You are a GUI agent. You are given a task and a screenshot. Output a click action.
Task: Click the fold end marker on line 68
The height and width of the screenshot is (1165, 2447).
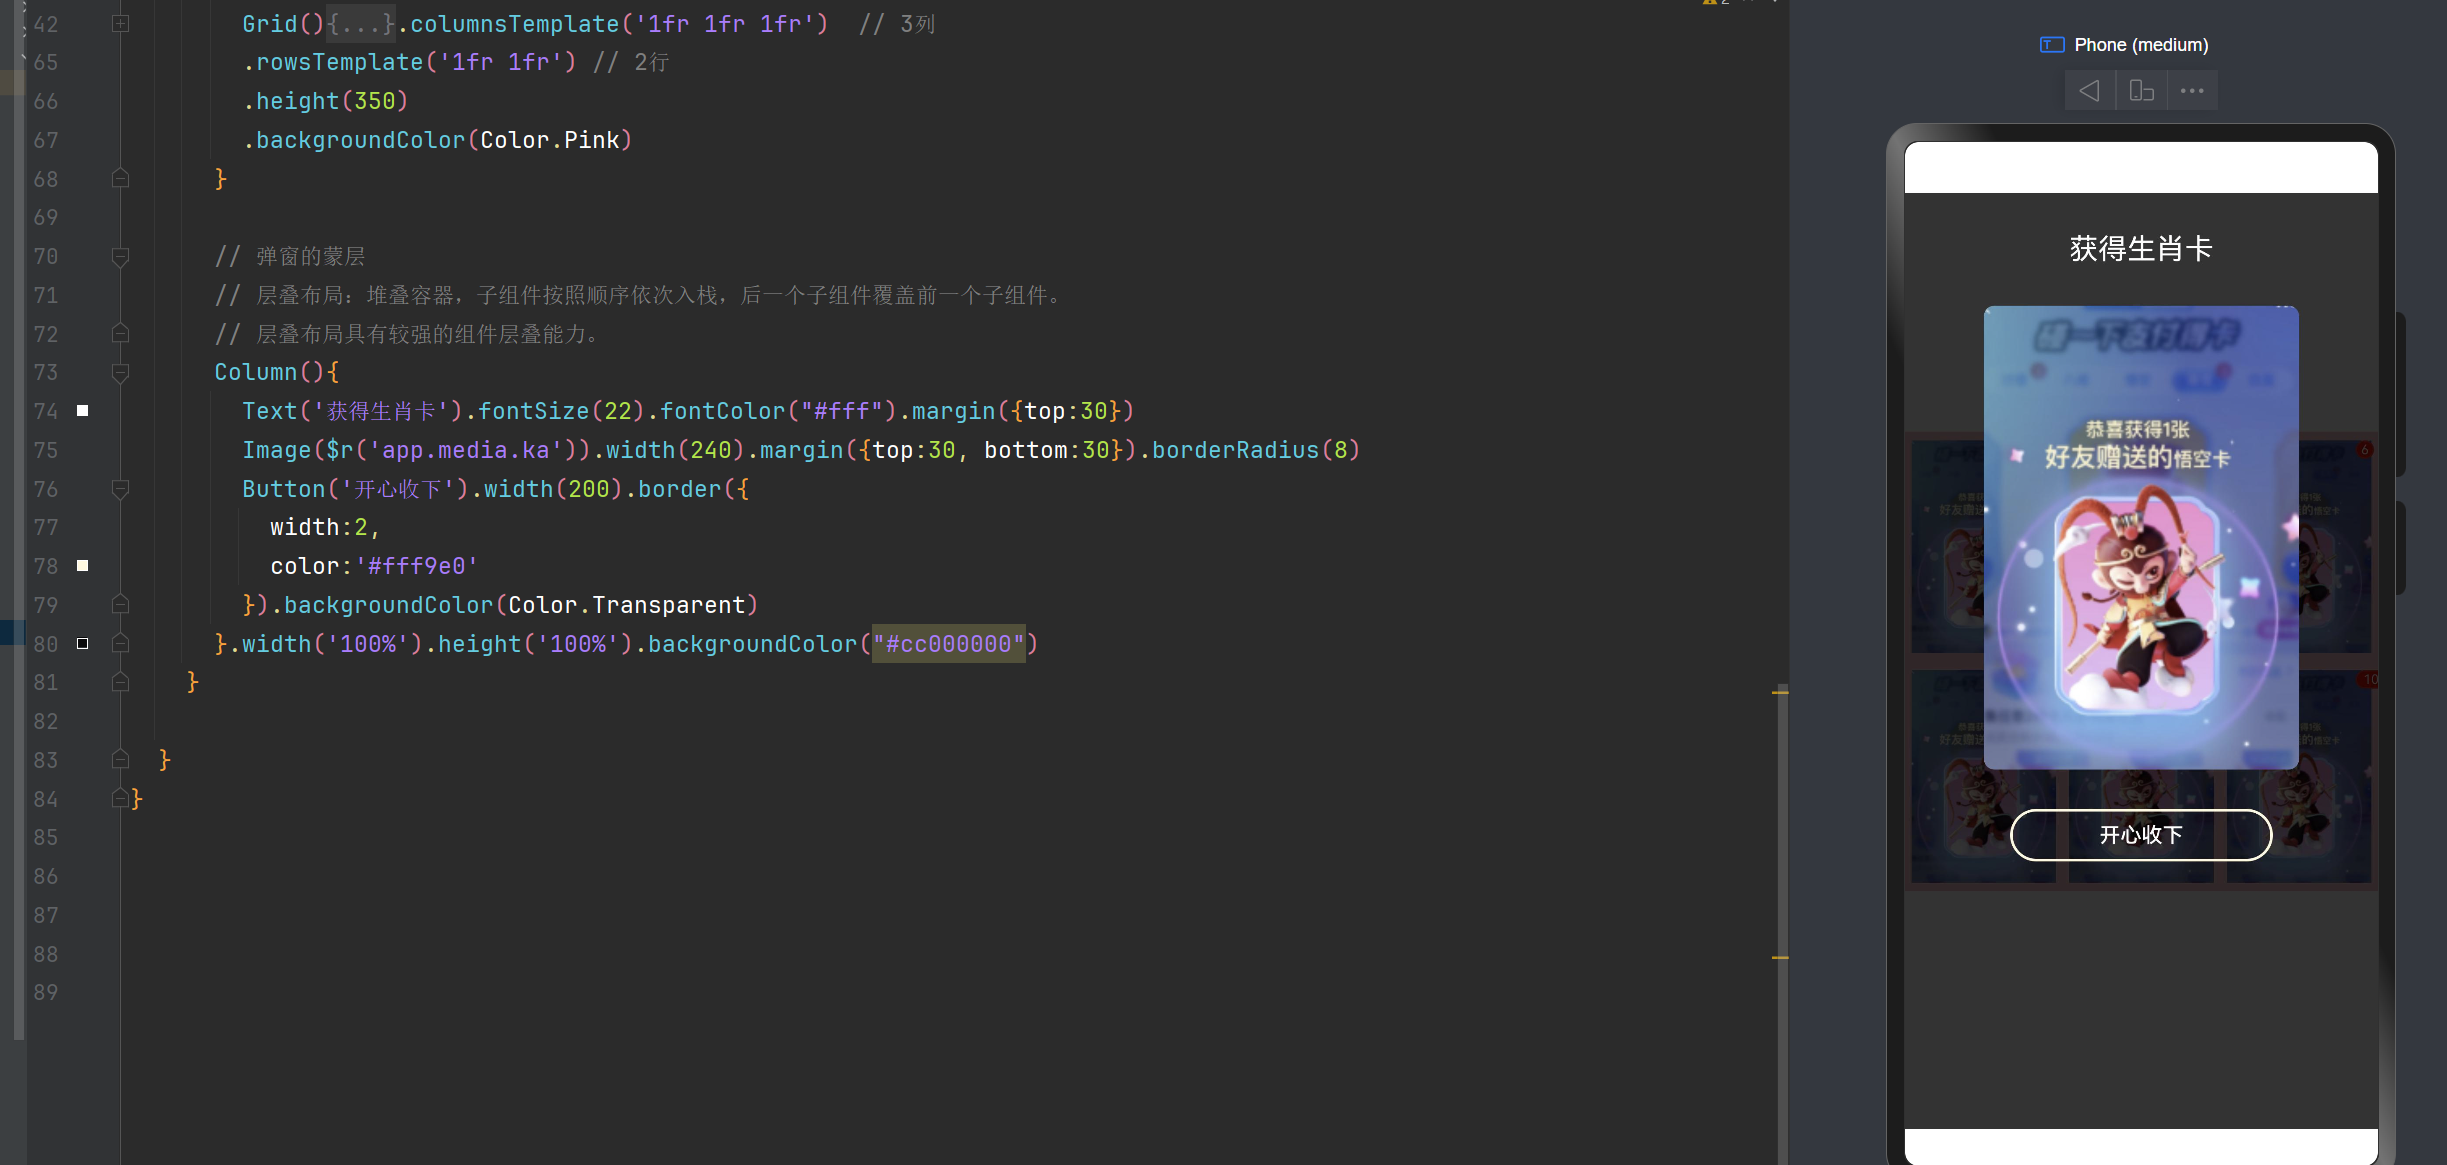pos(120,179)
